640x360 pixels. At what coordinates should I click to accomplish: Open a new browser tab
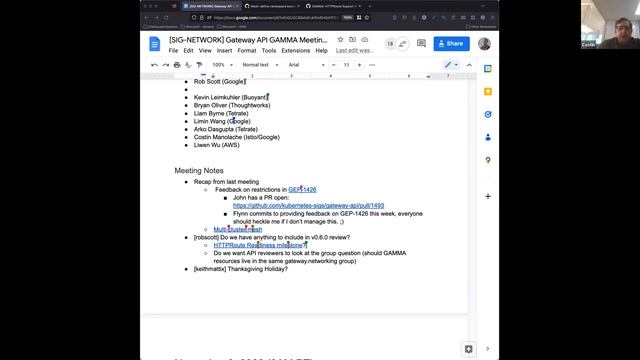click(370, 6)
